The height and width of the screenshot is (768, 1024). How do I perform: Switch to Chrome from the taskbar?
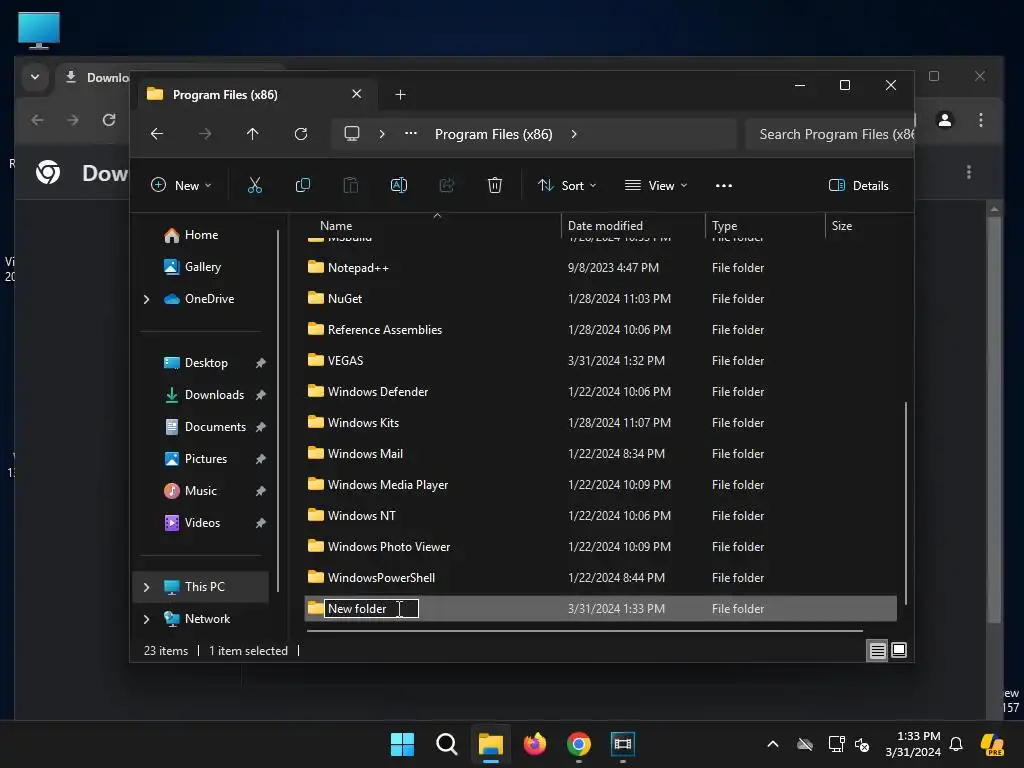[x=579, y=744]
